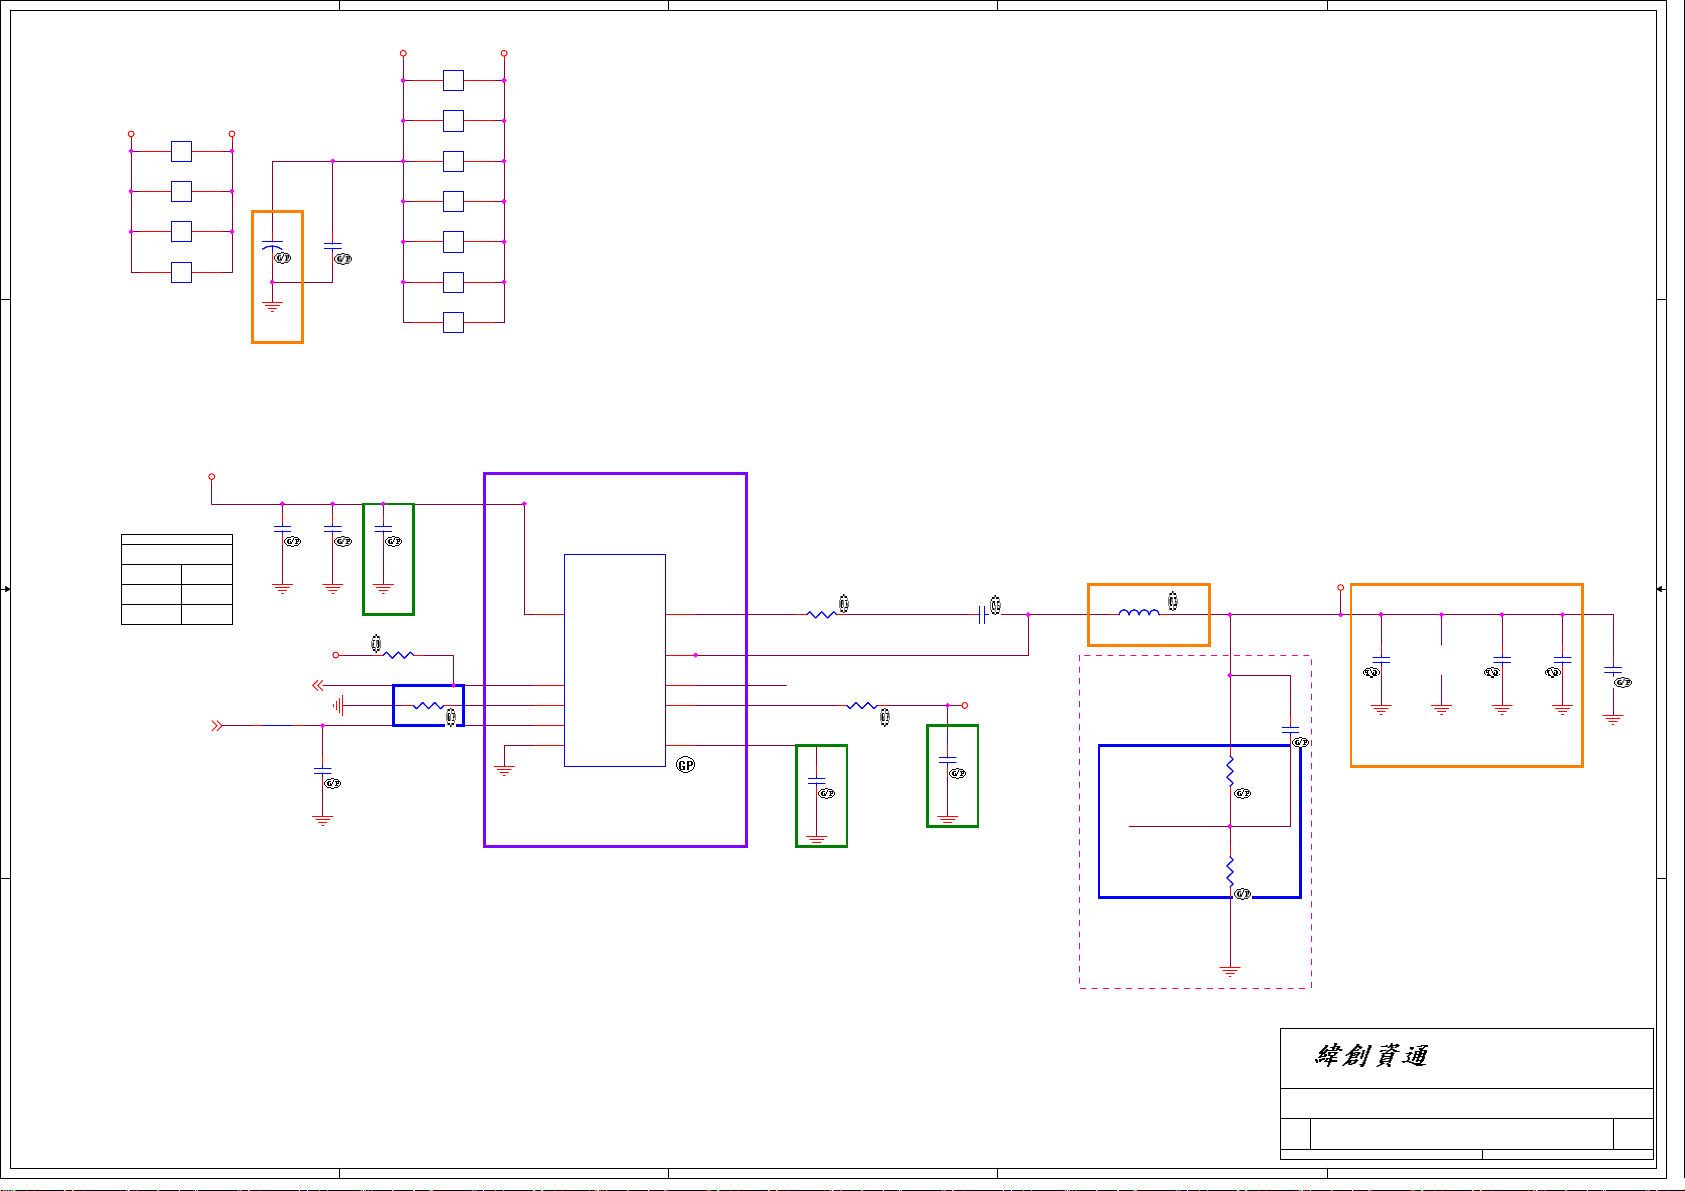Click the small table left of input capacitors

click(177, 579)
